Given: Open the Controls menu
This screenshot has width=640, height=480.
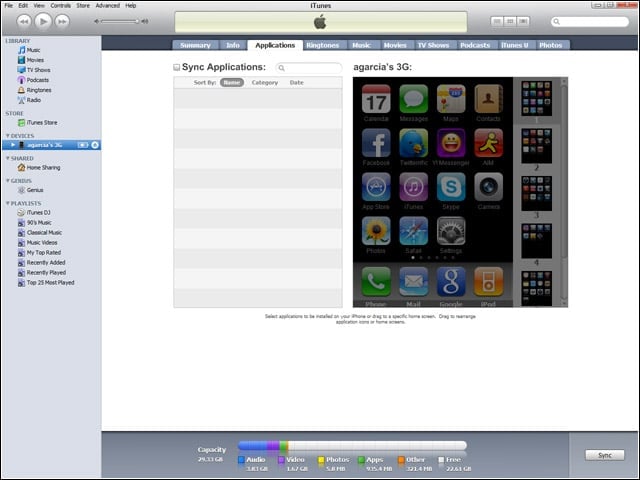Looking at the screenshot, I should coord(60,5).
